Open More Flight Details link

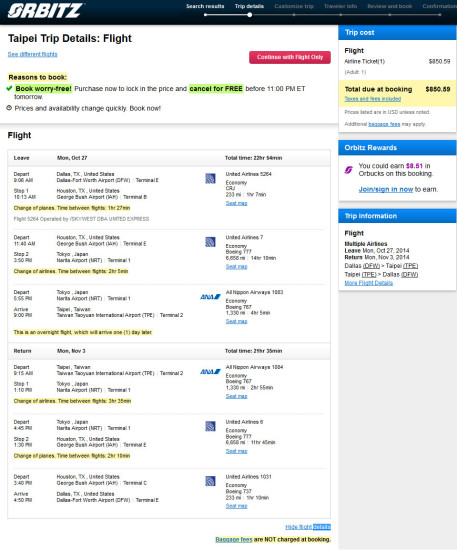coord(369,283)
